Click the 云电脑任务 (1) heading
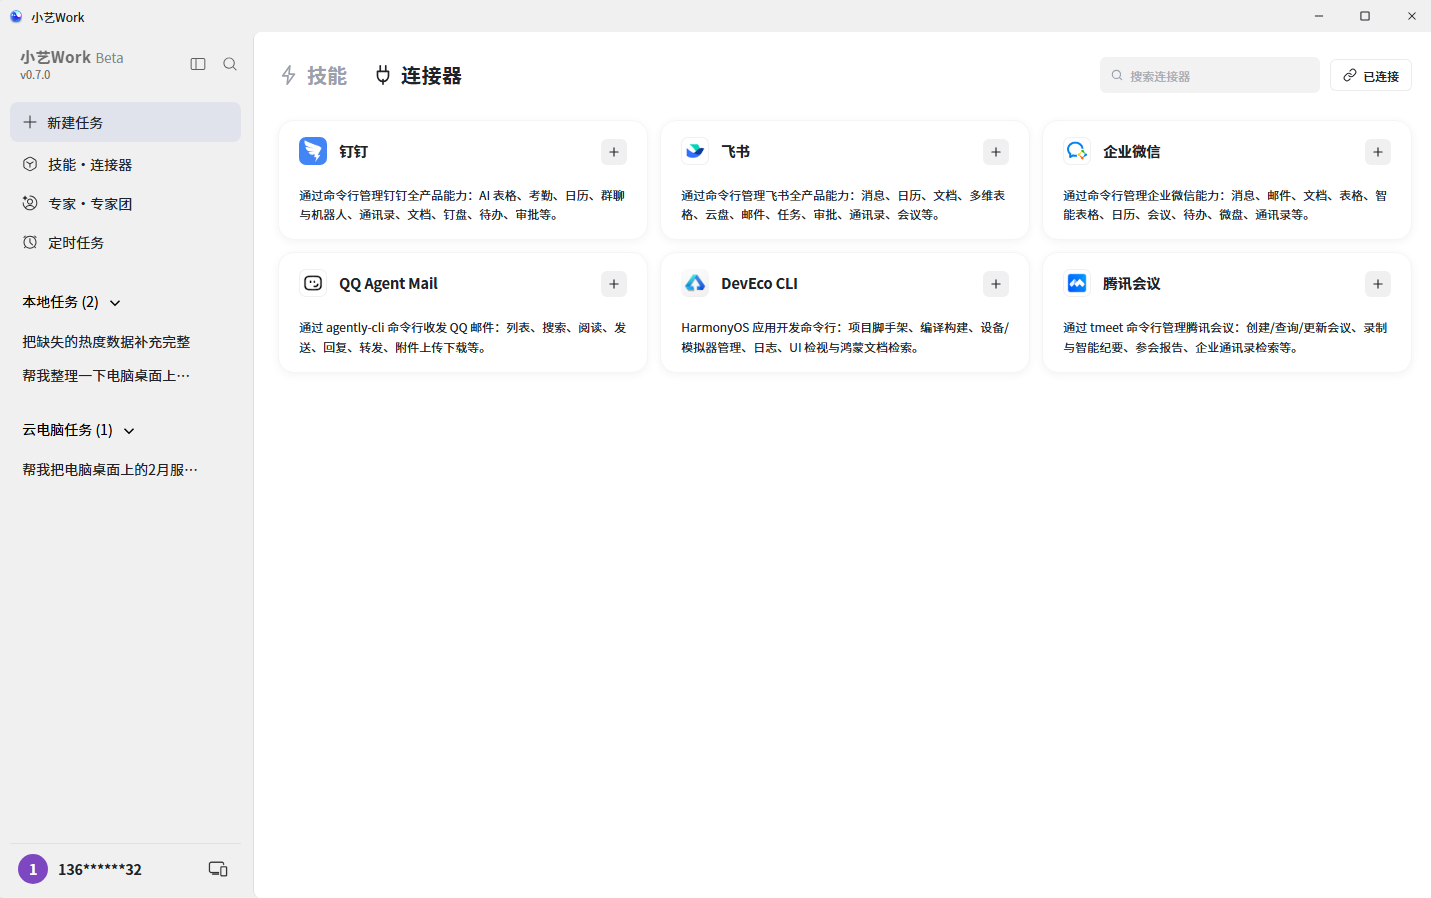This screenshot has width=1431, height=898. [x=67, y=430]
